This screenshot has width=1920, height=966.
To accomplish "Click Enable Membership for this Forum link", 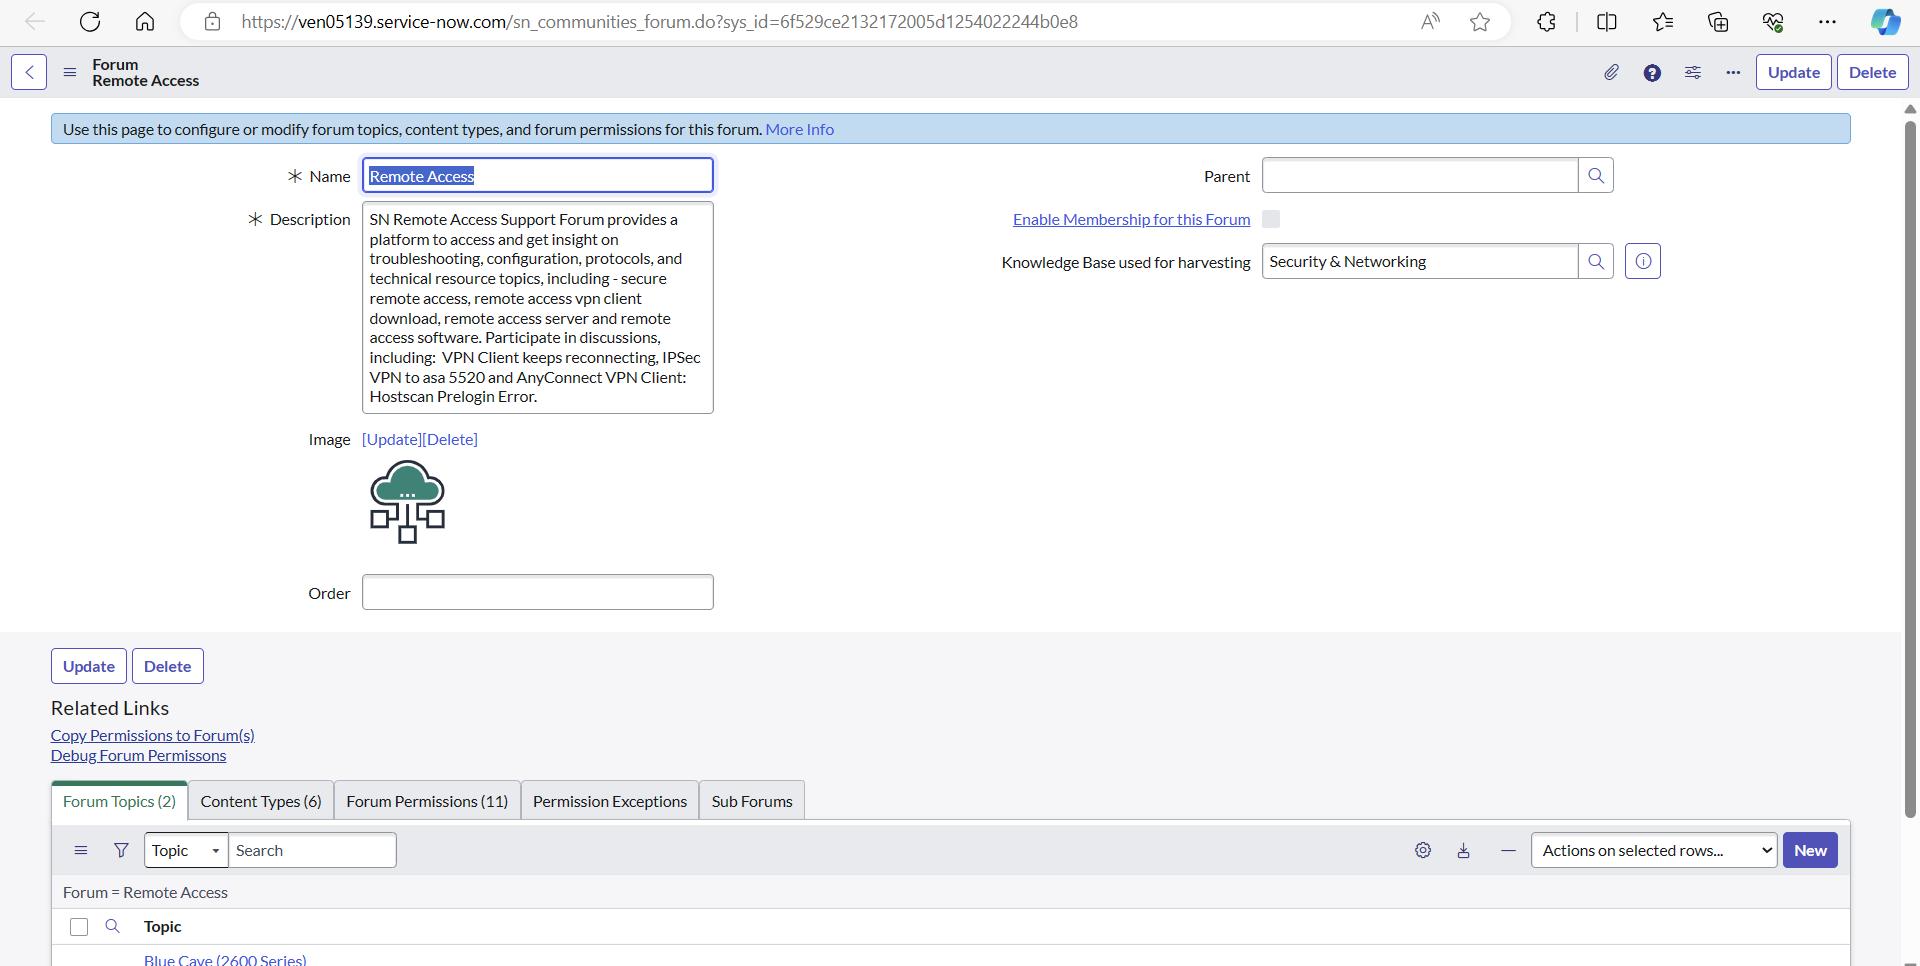I will pos(1131,219).
